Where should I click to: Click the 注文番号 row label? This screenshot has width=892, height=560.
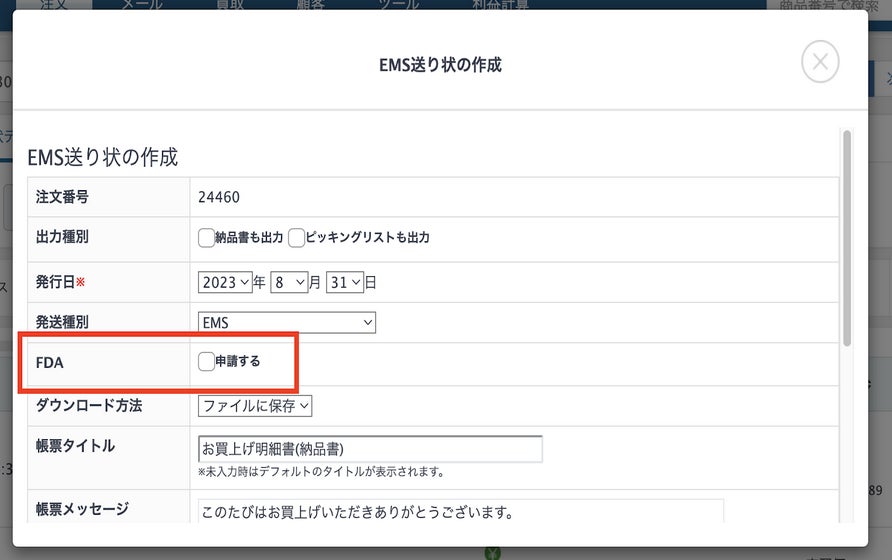tap(62, 197)
